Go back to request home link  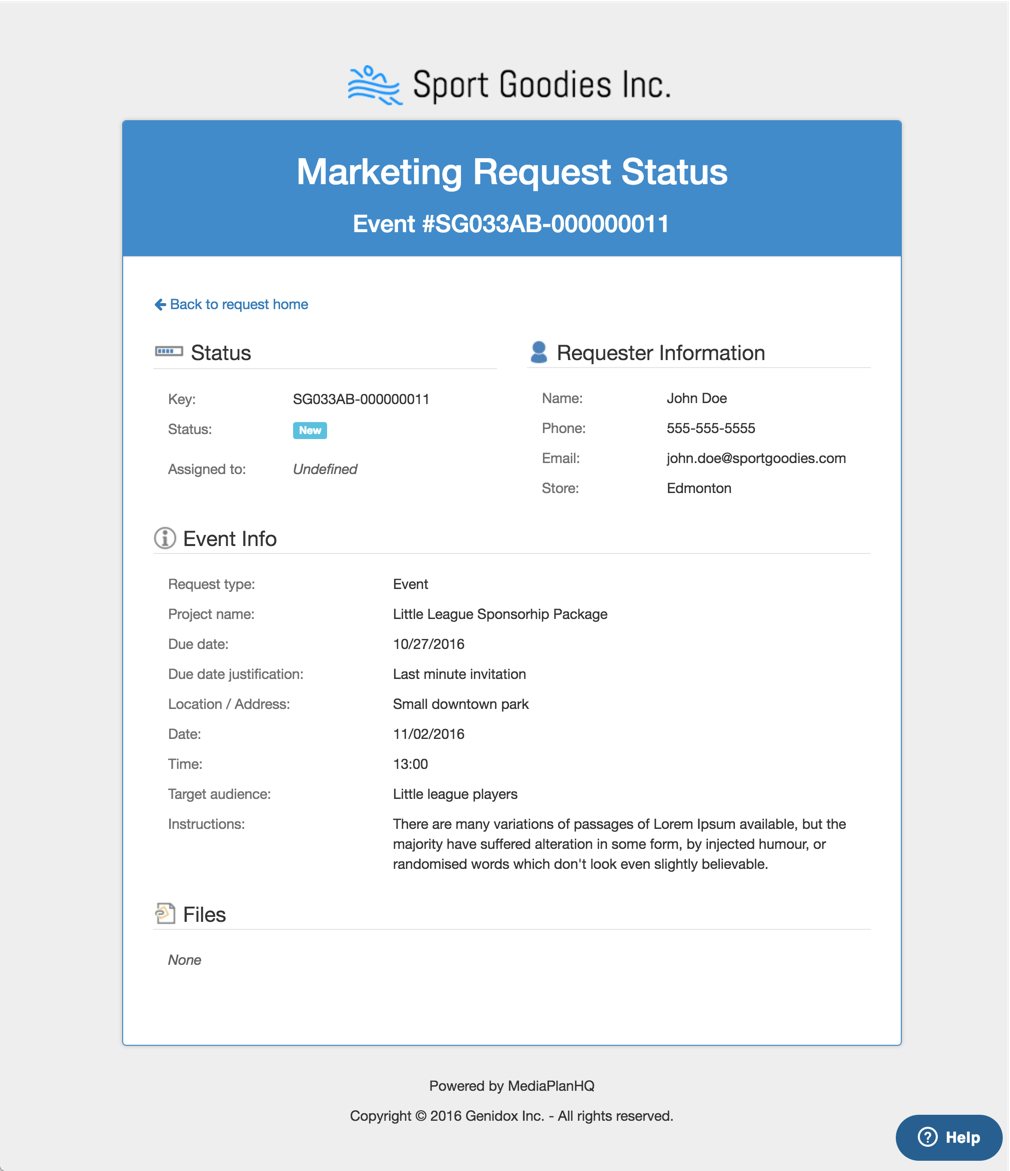(239, 304)
